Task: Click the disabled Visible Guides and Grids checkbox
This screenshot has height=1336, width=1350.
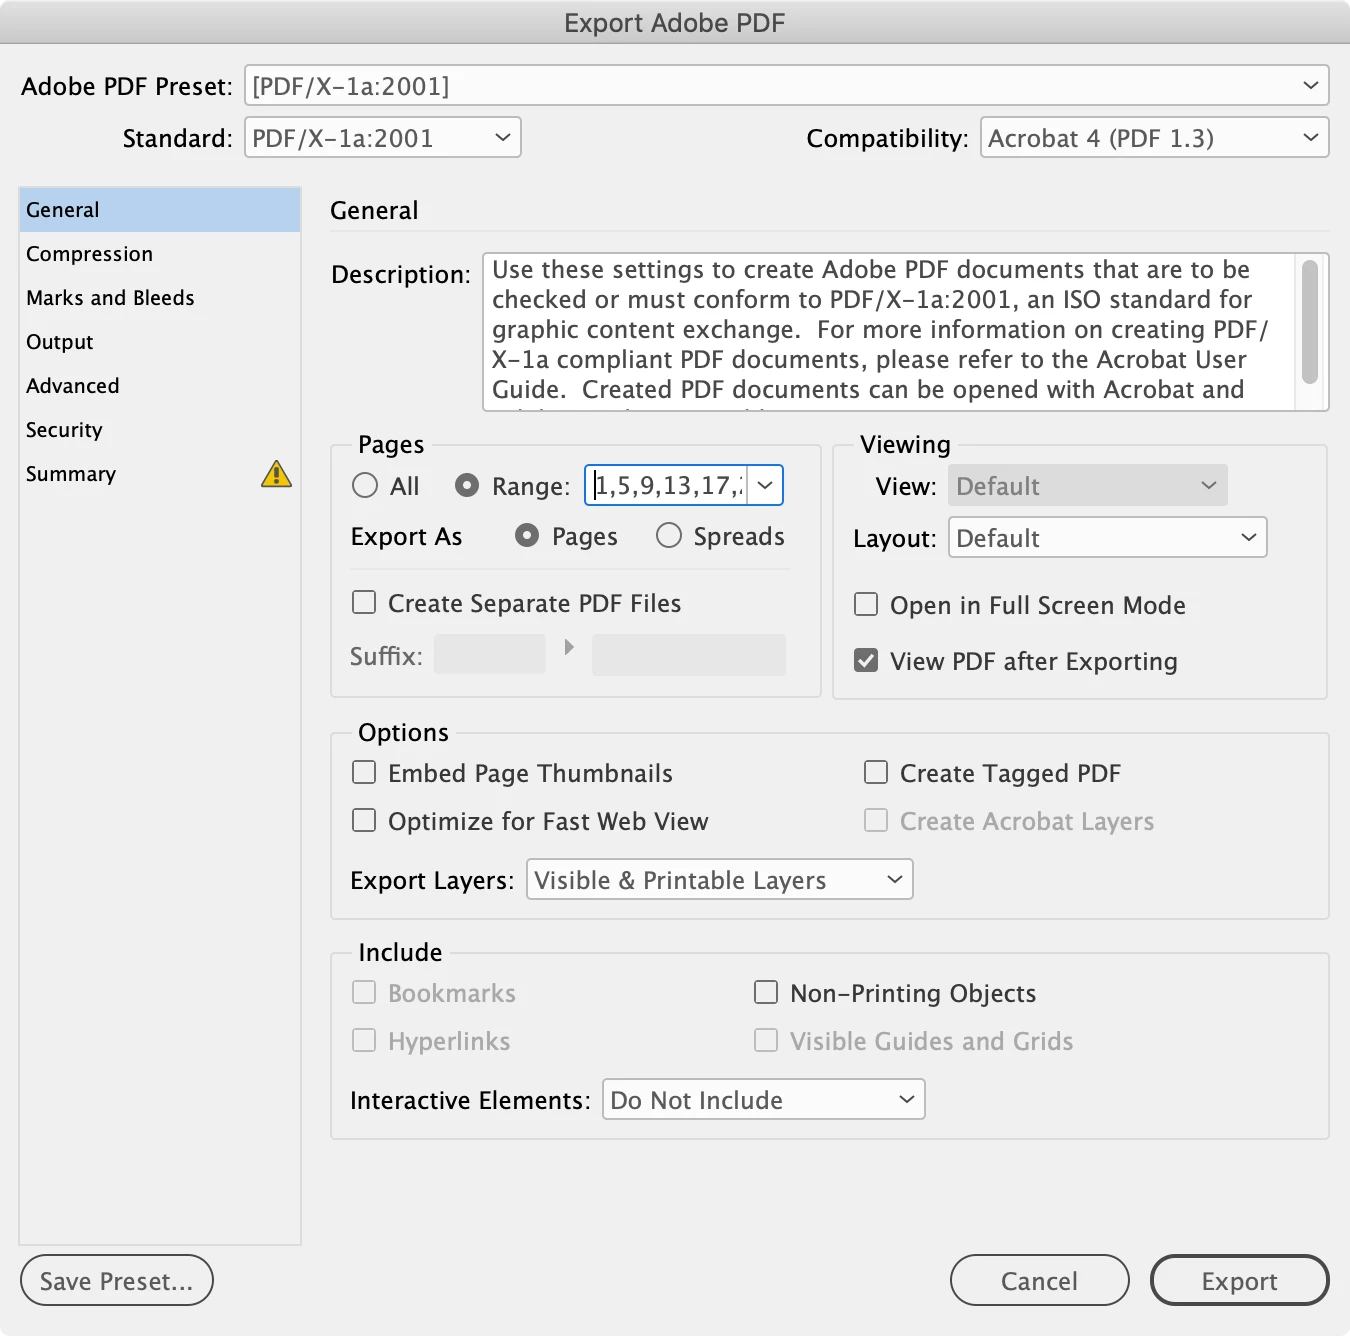Action: tap(766, 1040)
